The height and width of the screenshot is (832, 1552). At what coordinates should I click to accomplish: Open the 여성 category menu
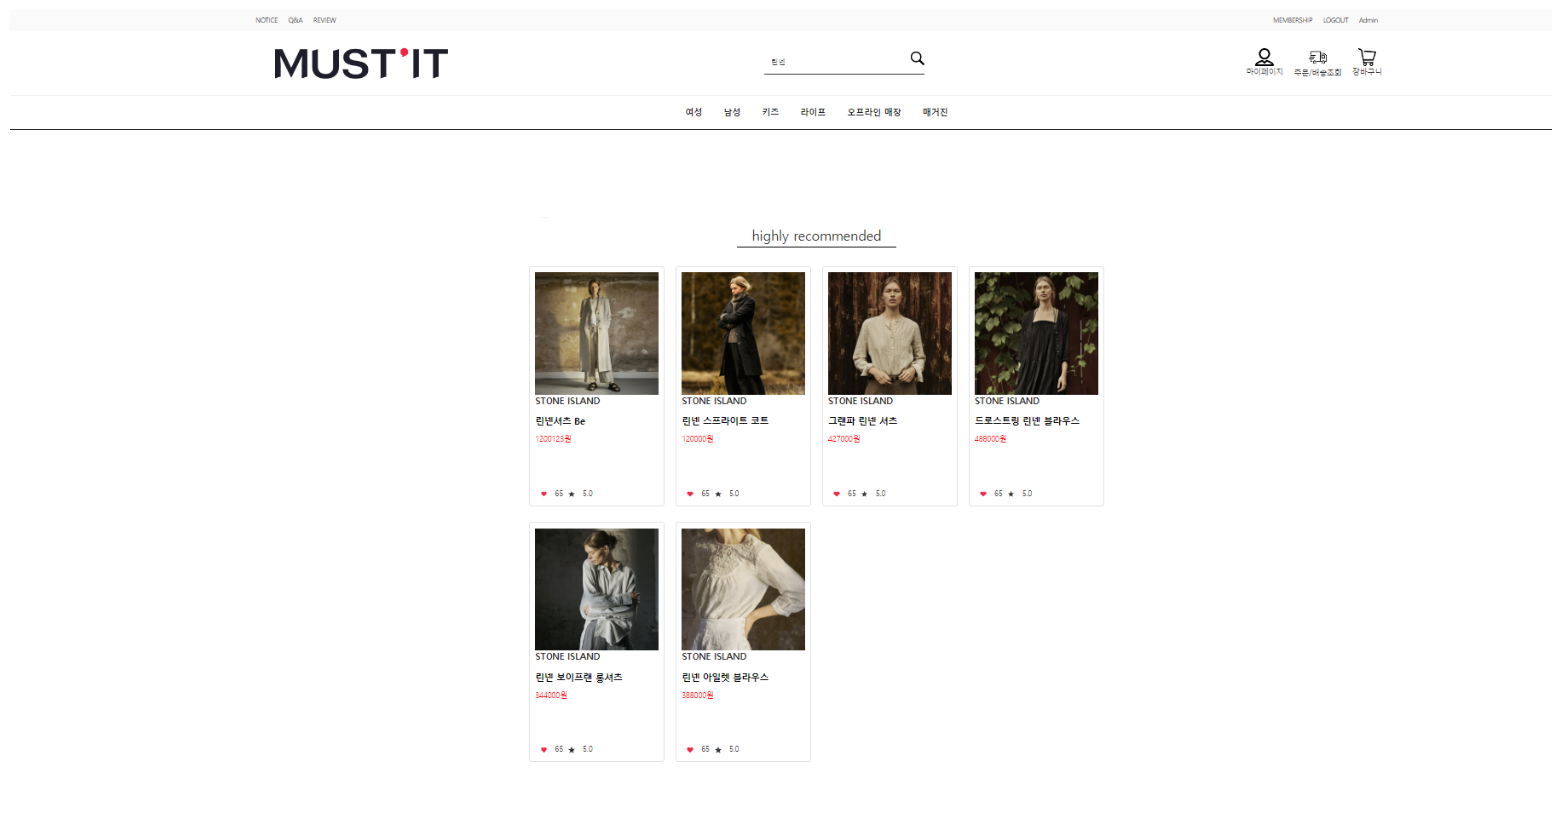(693, 112)
